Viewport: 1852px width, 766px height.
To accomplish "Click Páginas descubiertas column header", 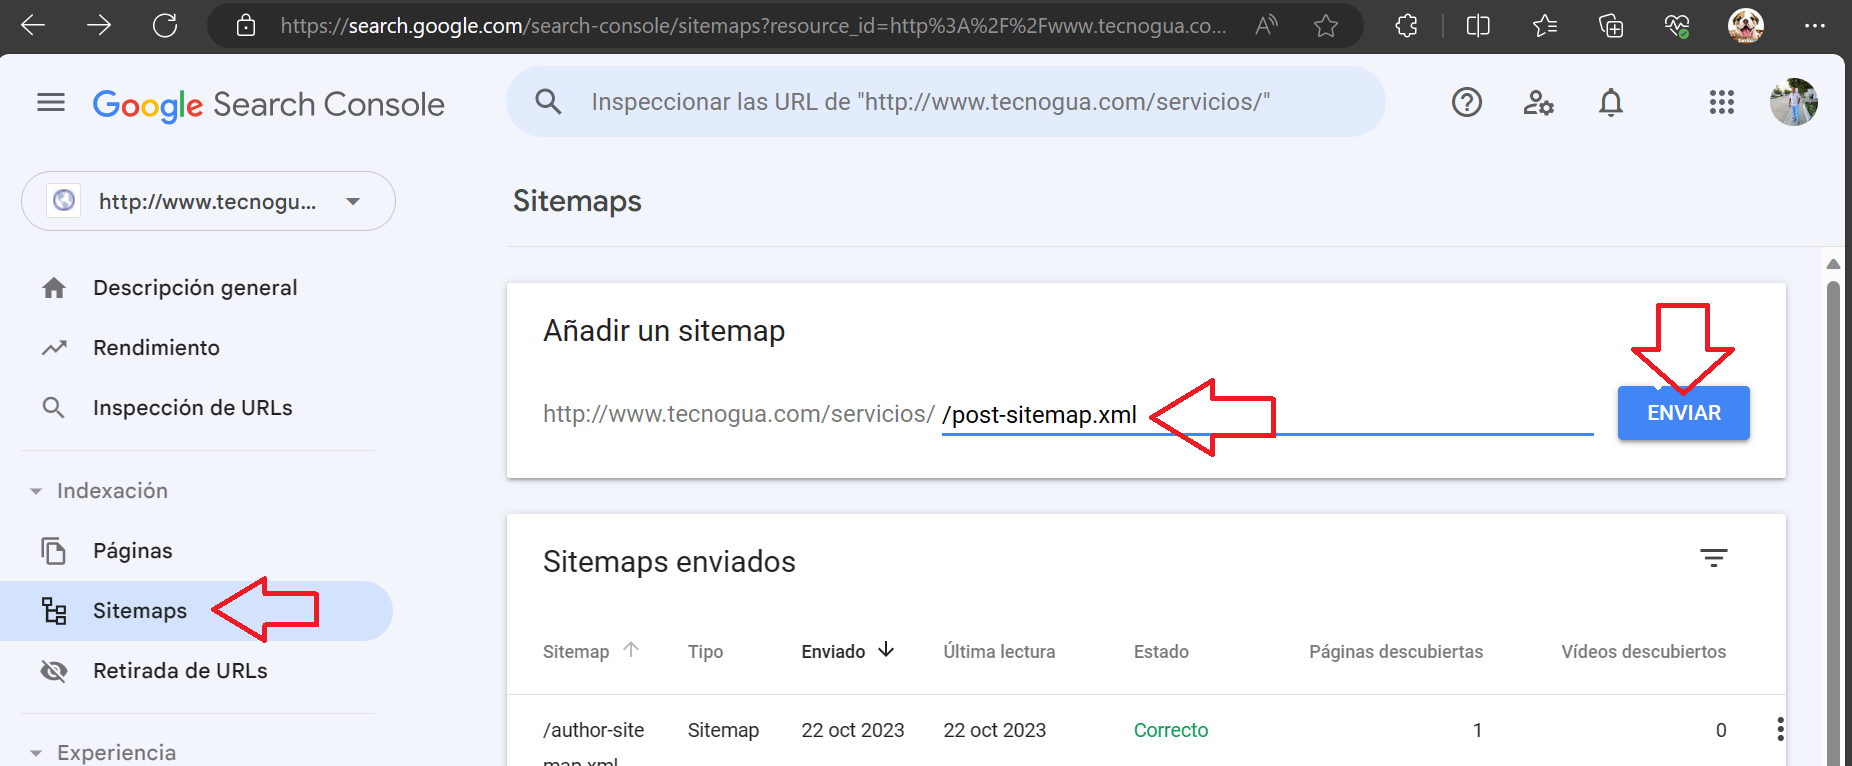I will pyautogui.click(x=1396, y=652).
